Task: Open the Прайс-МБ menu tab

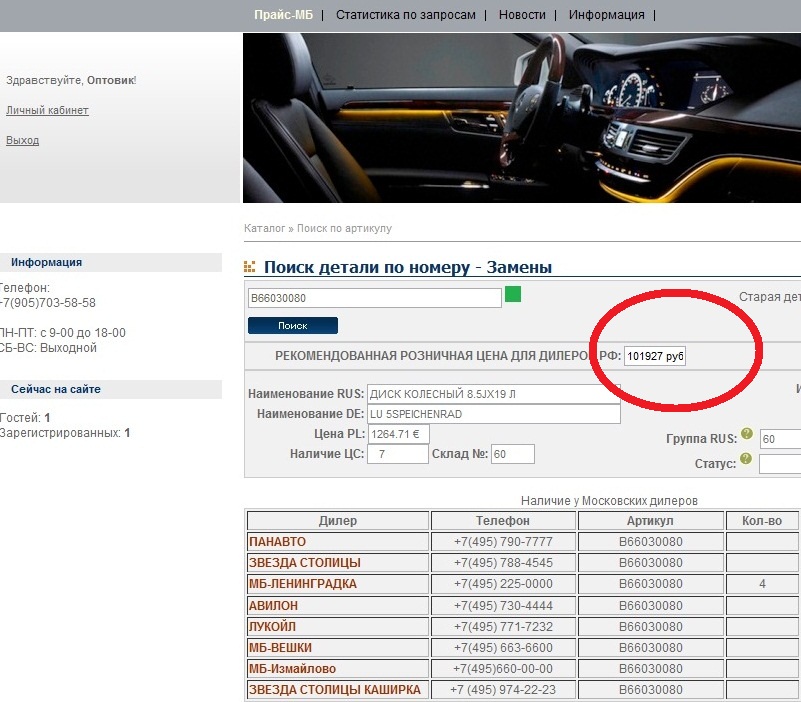Action: (284, 15)
